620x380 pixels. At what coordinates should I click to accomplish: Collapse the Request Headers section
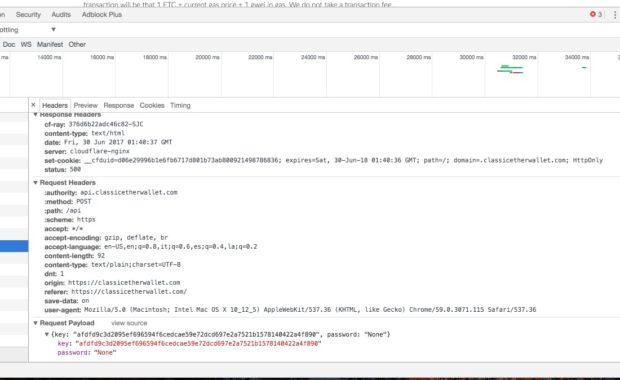click(35, 183)
